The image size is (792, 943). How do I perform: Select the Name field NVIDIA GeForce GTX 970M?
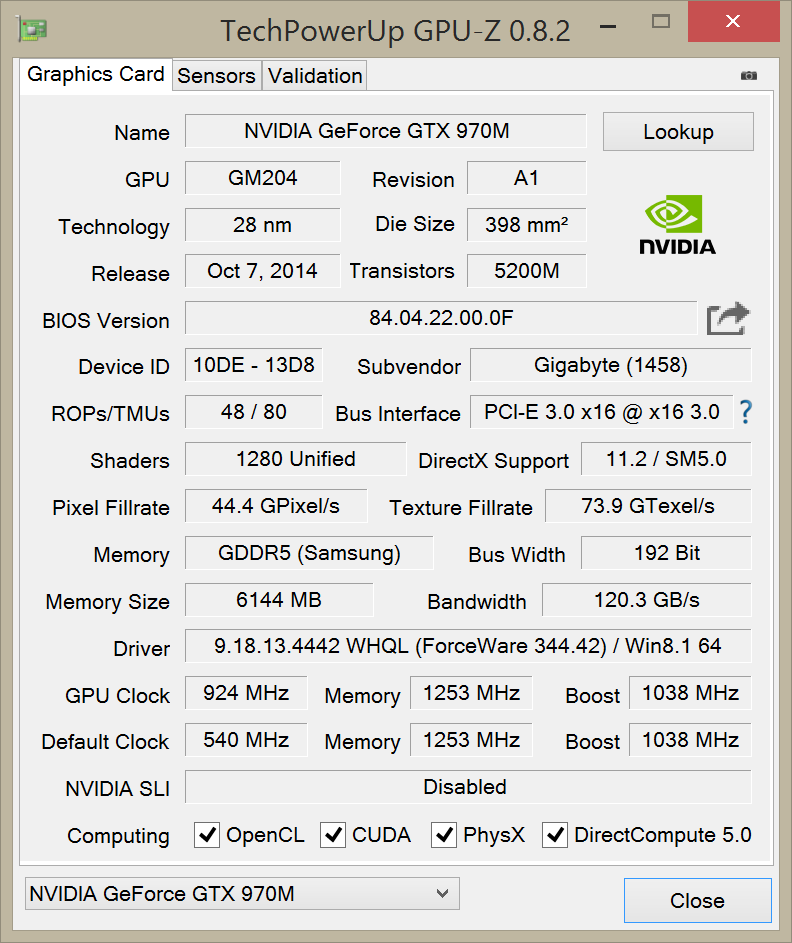click(x=385, y=131)
